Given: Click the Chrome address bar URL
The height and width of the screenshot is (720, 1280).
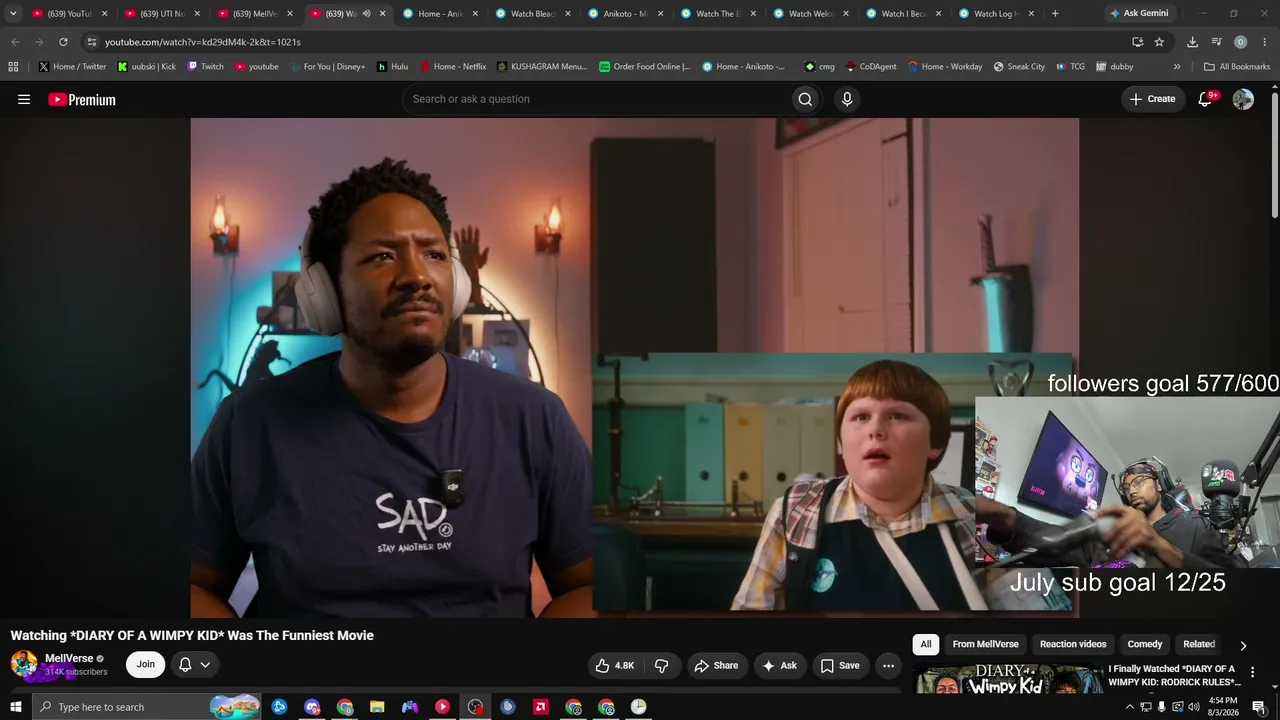Looking at the screenshot, I should 203,42.
